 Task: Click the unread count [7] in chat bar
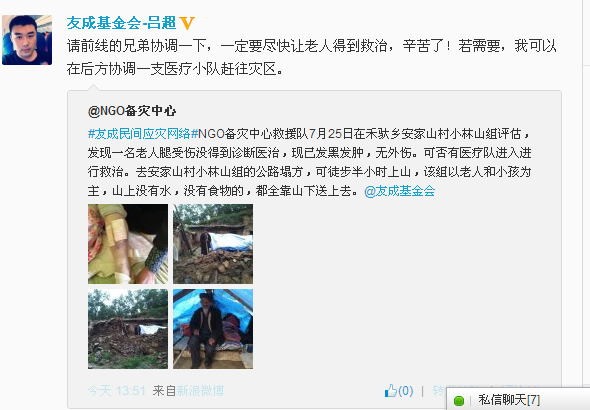pyautogui.click(x=534, y=399)
